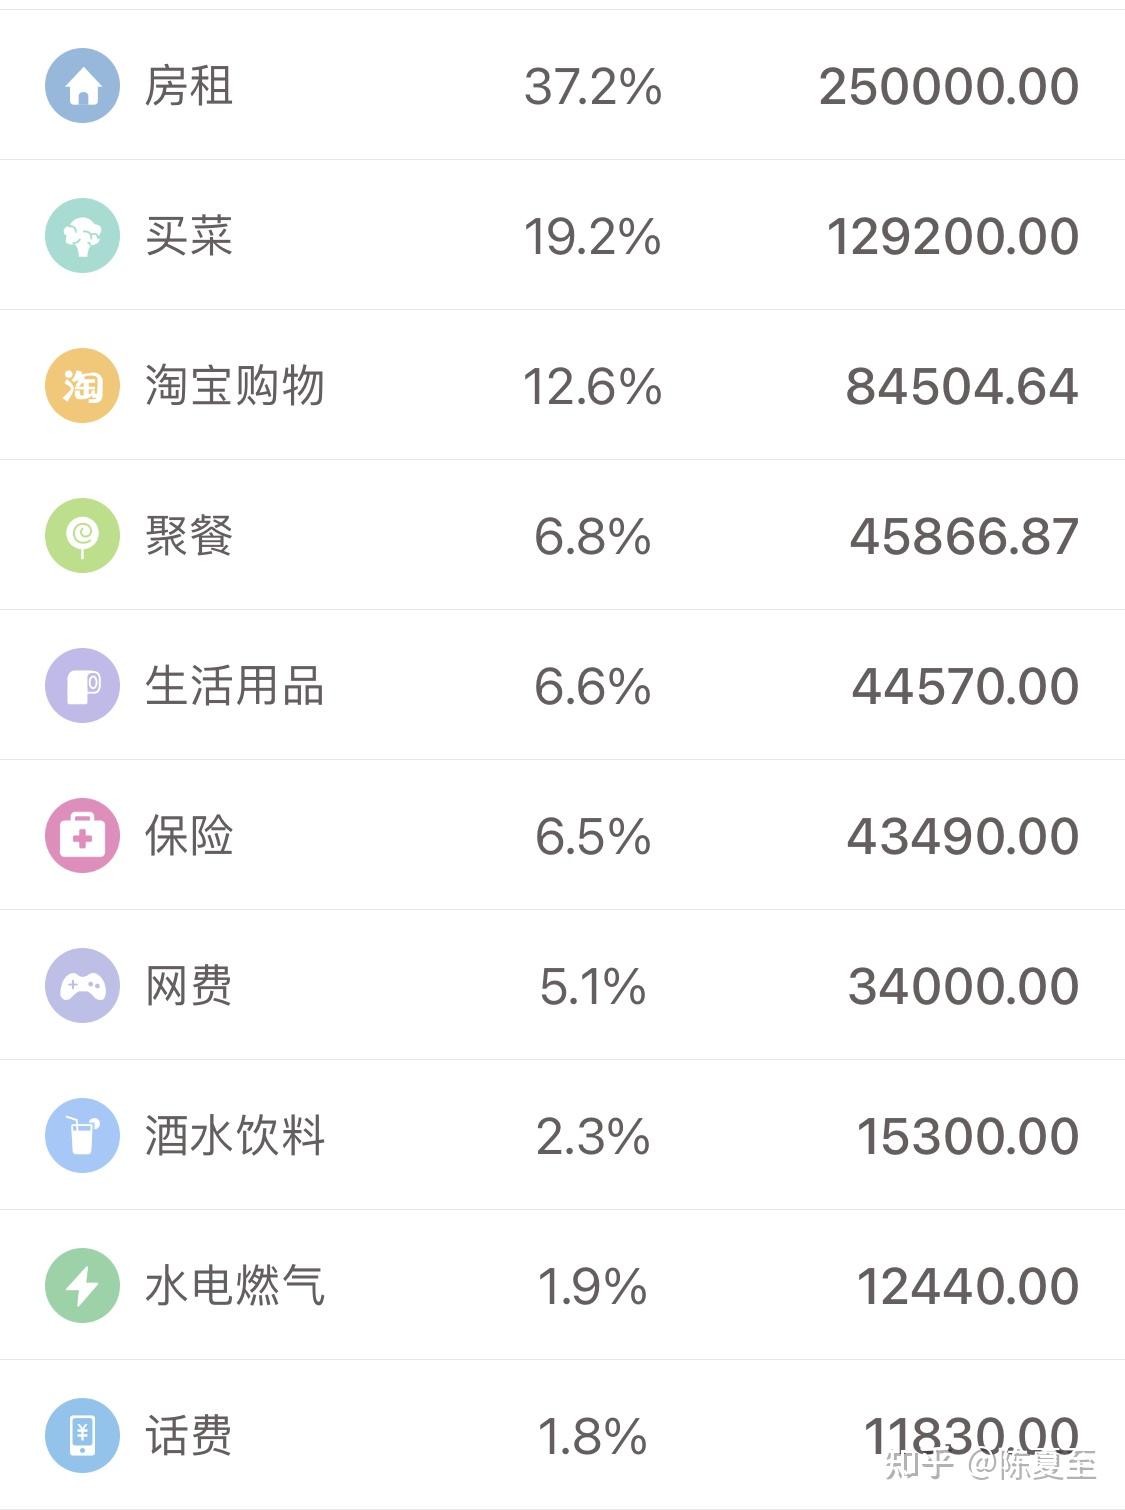Tap the green 聚餐 lollipop icon

83,536
